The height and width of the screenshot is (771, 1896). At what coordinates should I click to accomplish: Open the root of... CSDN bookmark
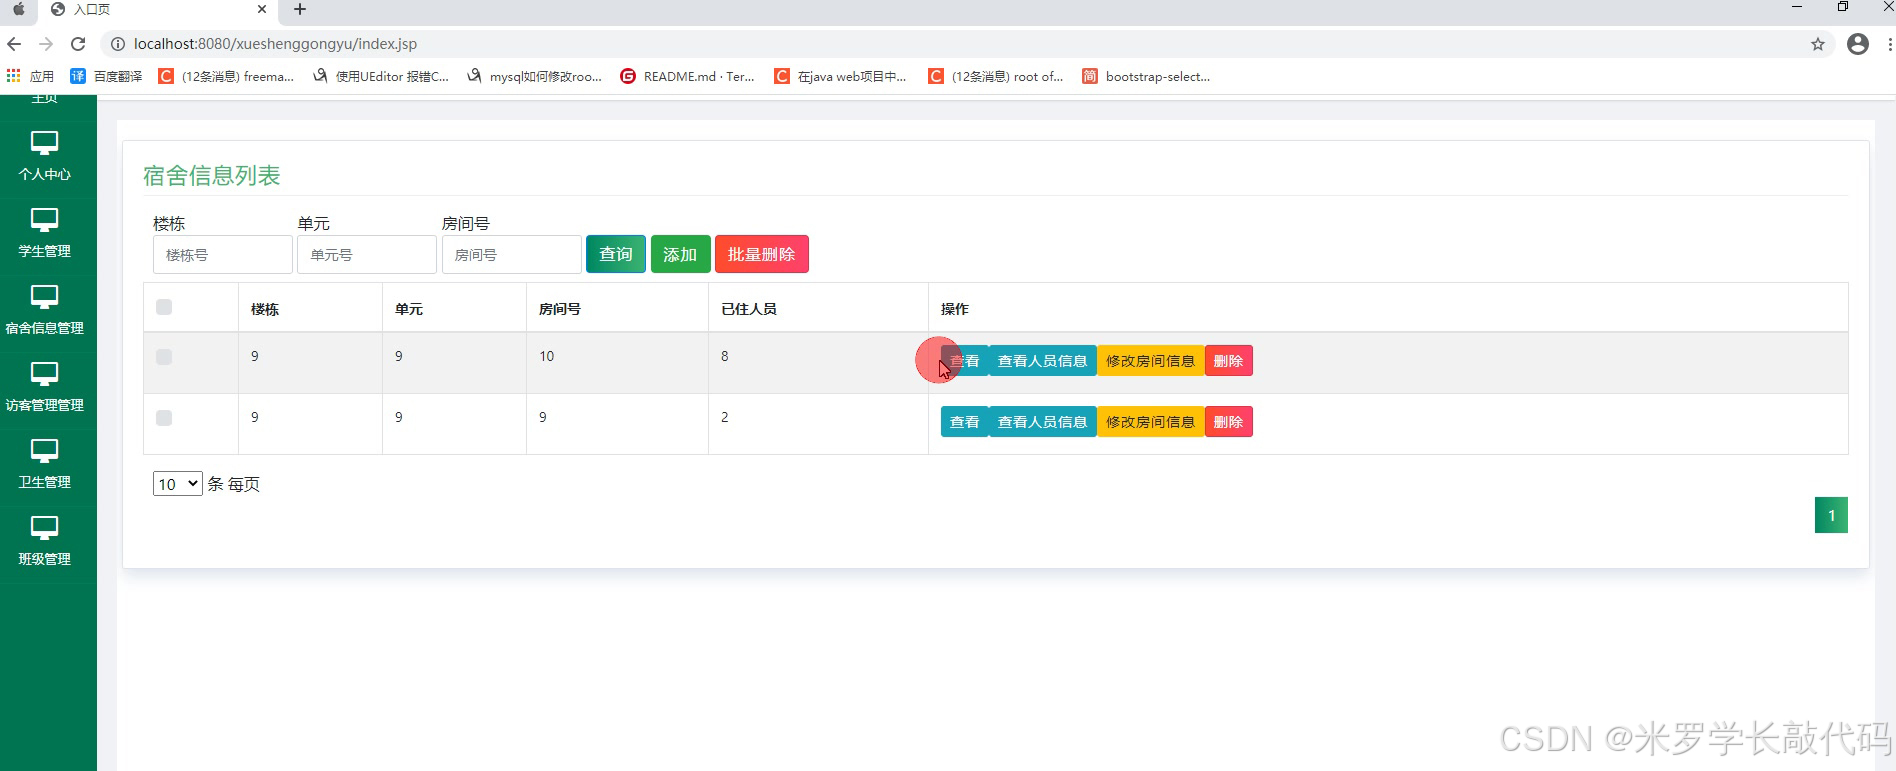996,76
